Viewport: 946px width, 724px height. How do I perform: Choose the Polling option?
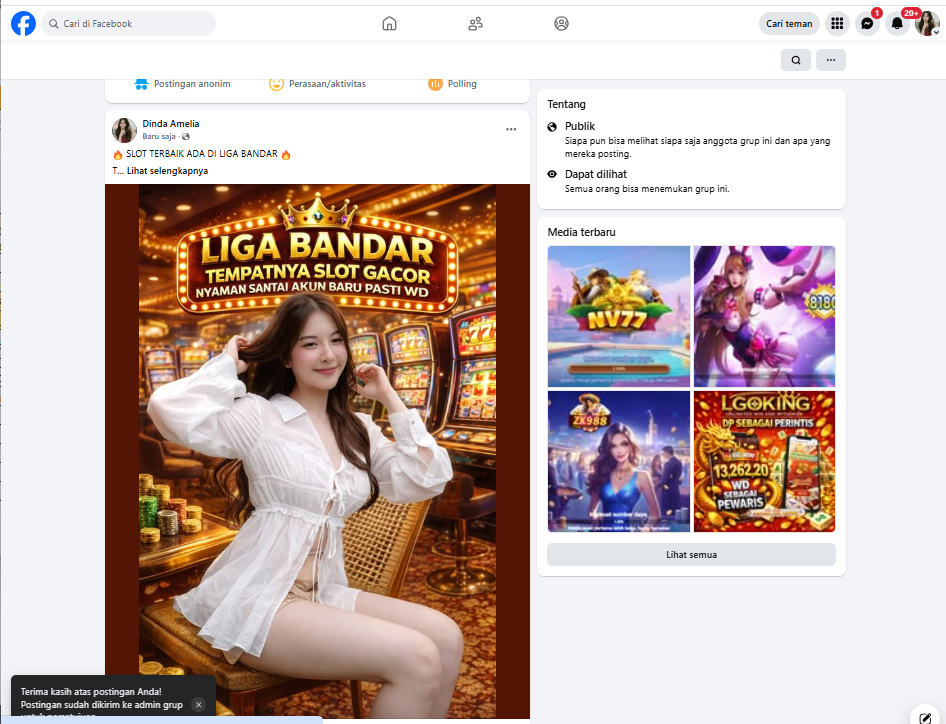(x=452, y=84)
